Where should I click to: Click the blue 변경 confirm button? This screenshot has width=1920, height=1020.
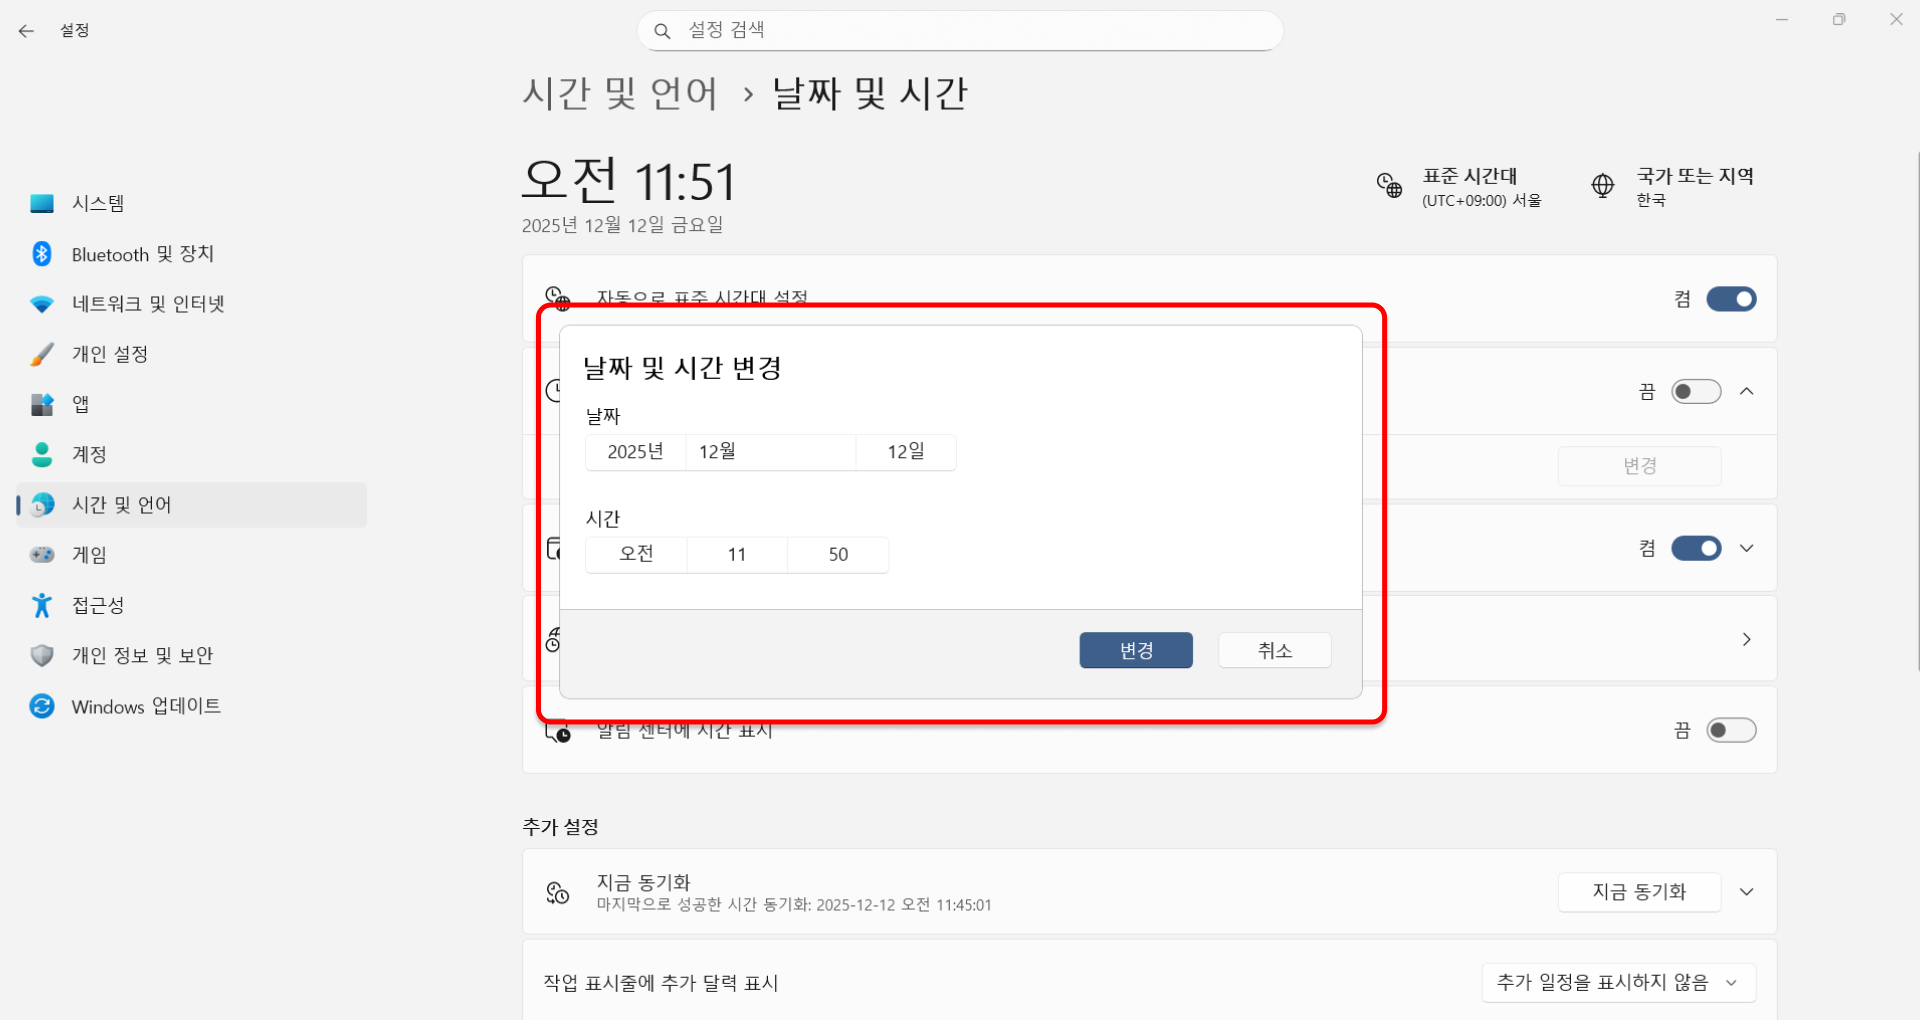click(1136, 650)
